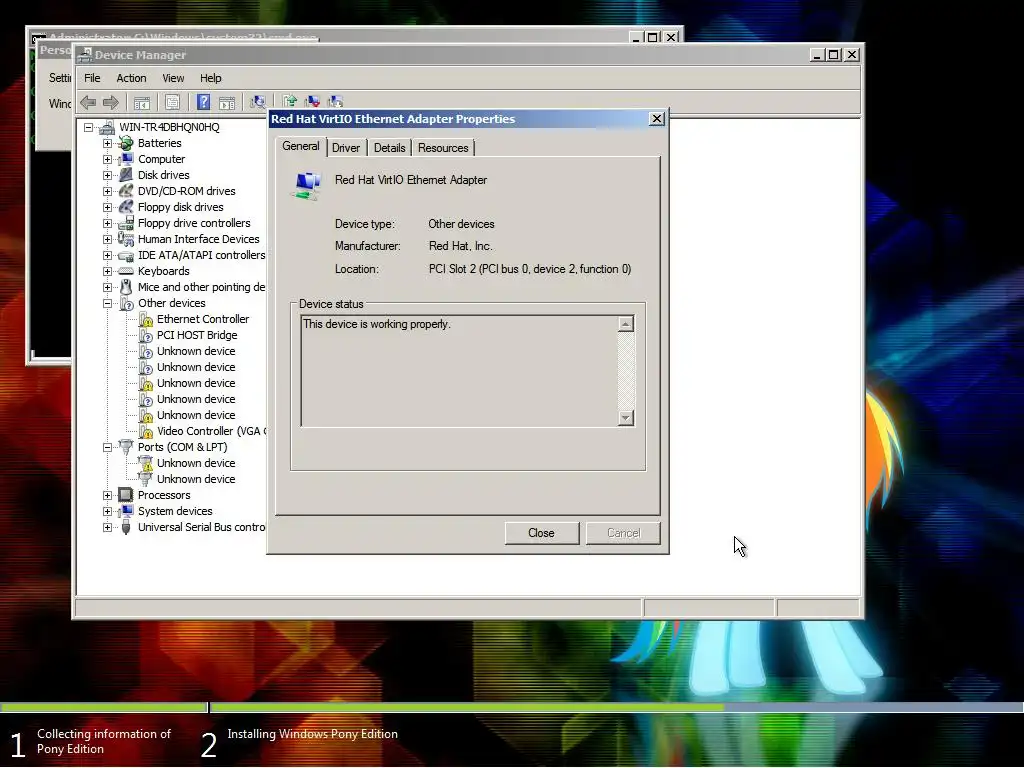Click the blue Help question mark icon
1024x768 pixels.
click(204, 102)
